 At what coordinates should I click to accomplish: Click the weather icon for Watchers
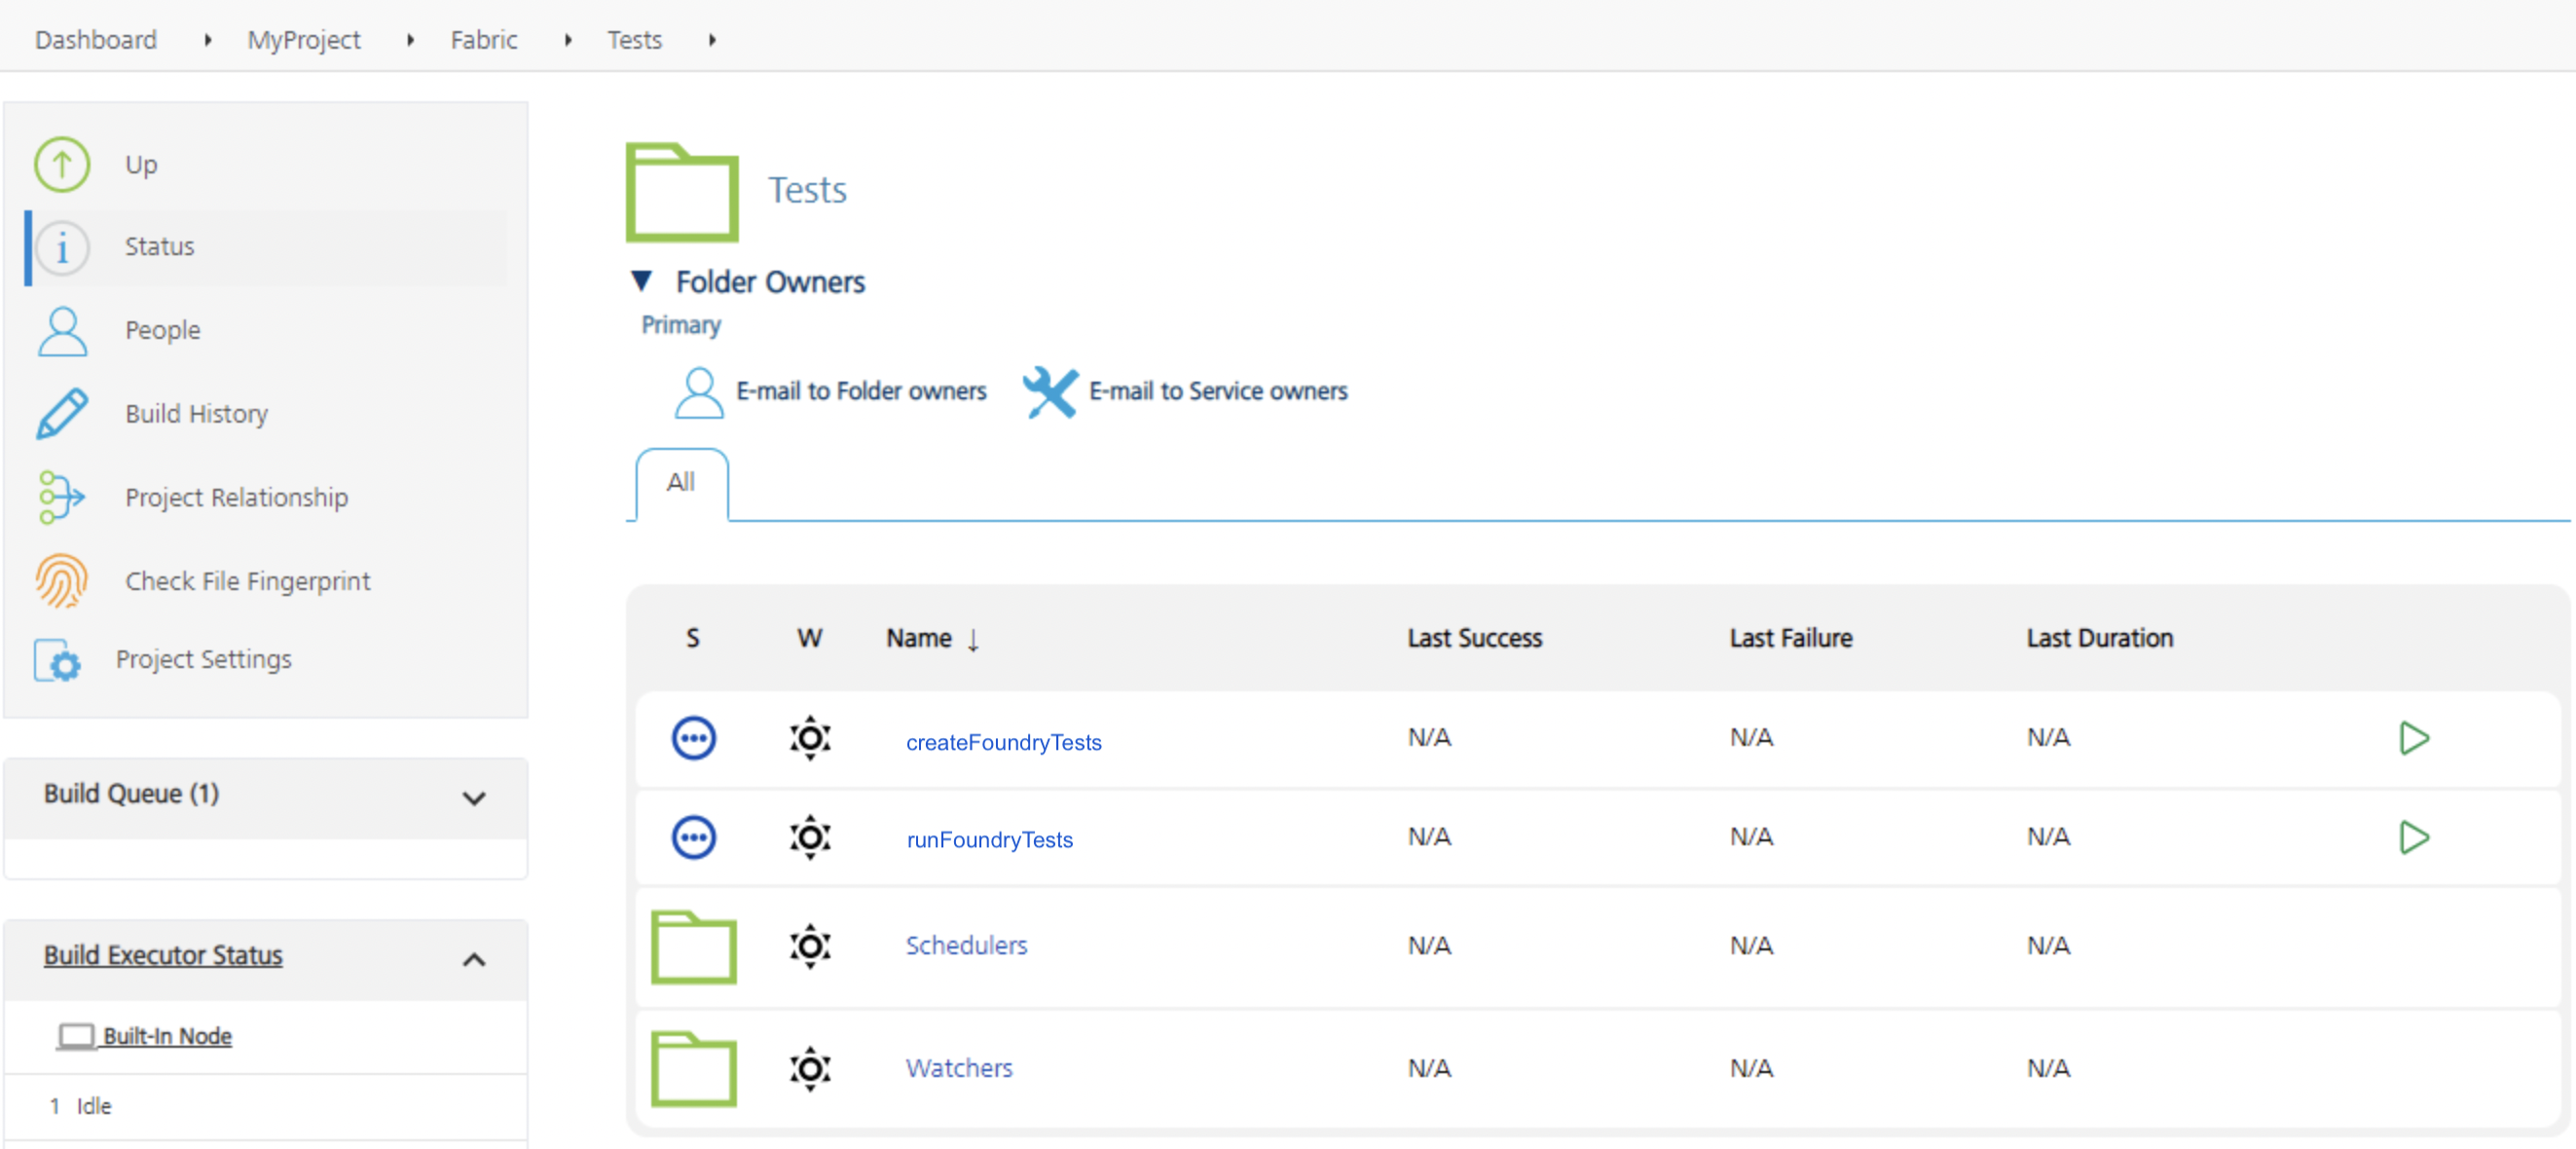809,1068
